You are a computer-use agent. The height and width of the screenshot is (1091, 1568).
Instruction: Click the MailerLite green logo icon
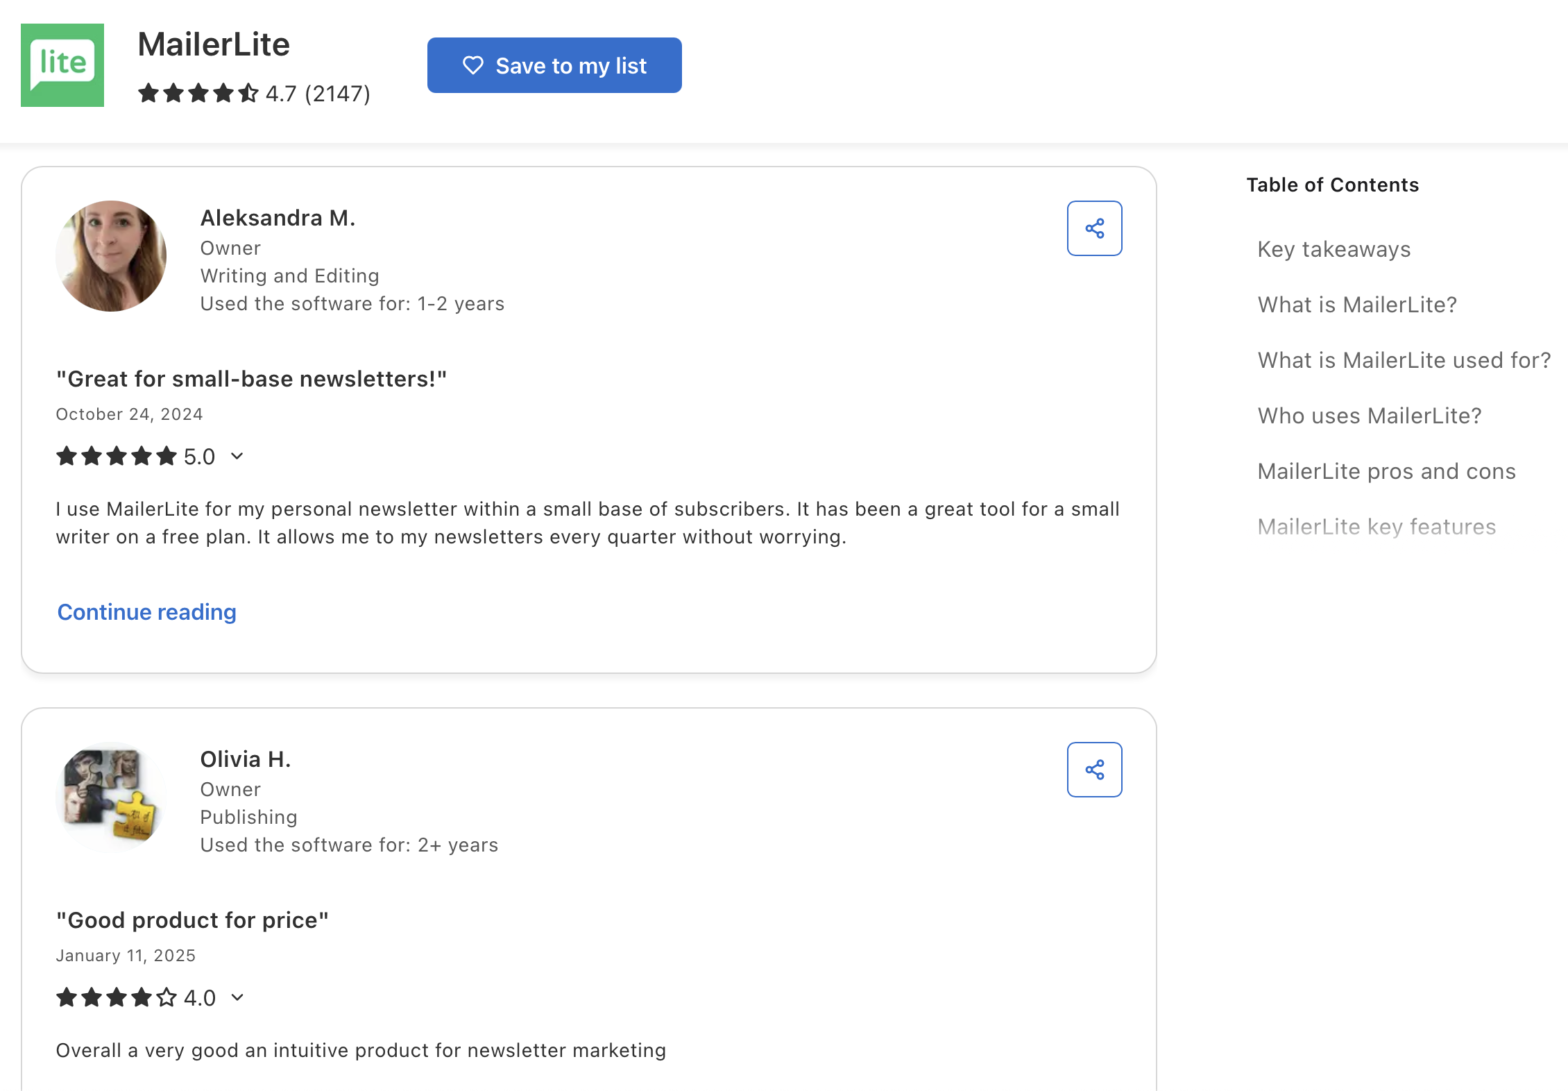(x=62, y=64)
